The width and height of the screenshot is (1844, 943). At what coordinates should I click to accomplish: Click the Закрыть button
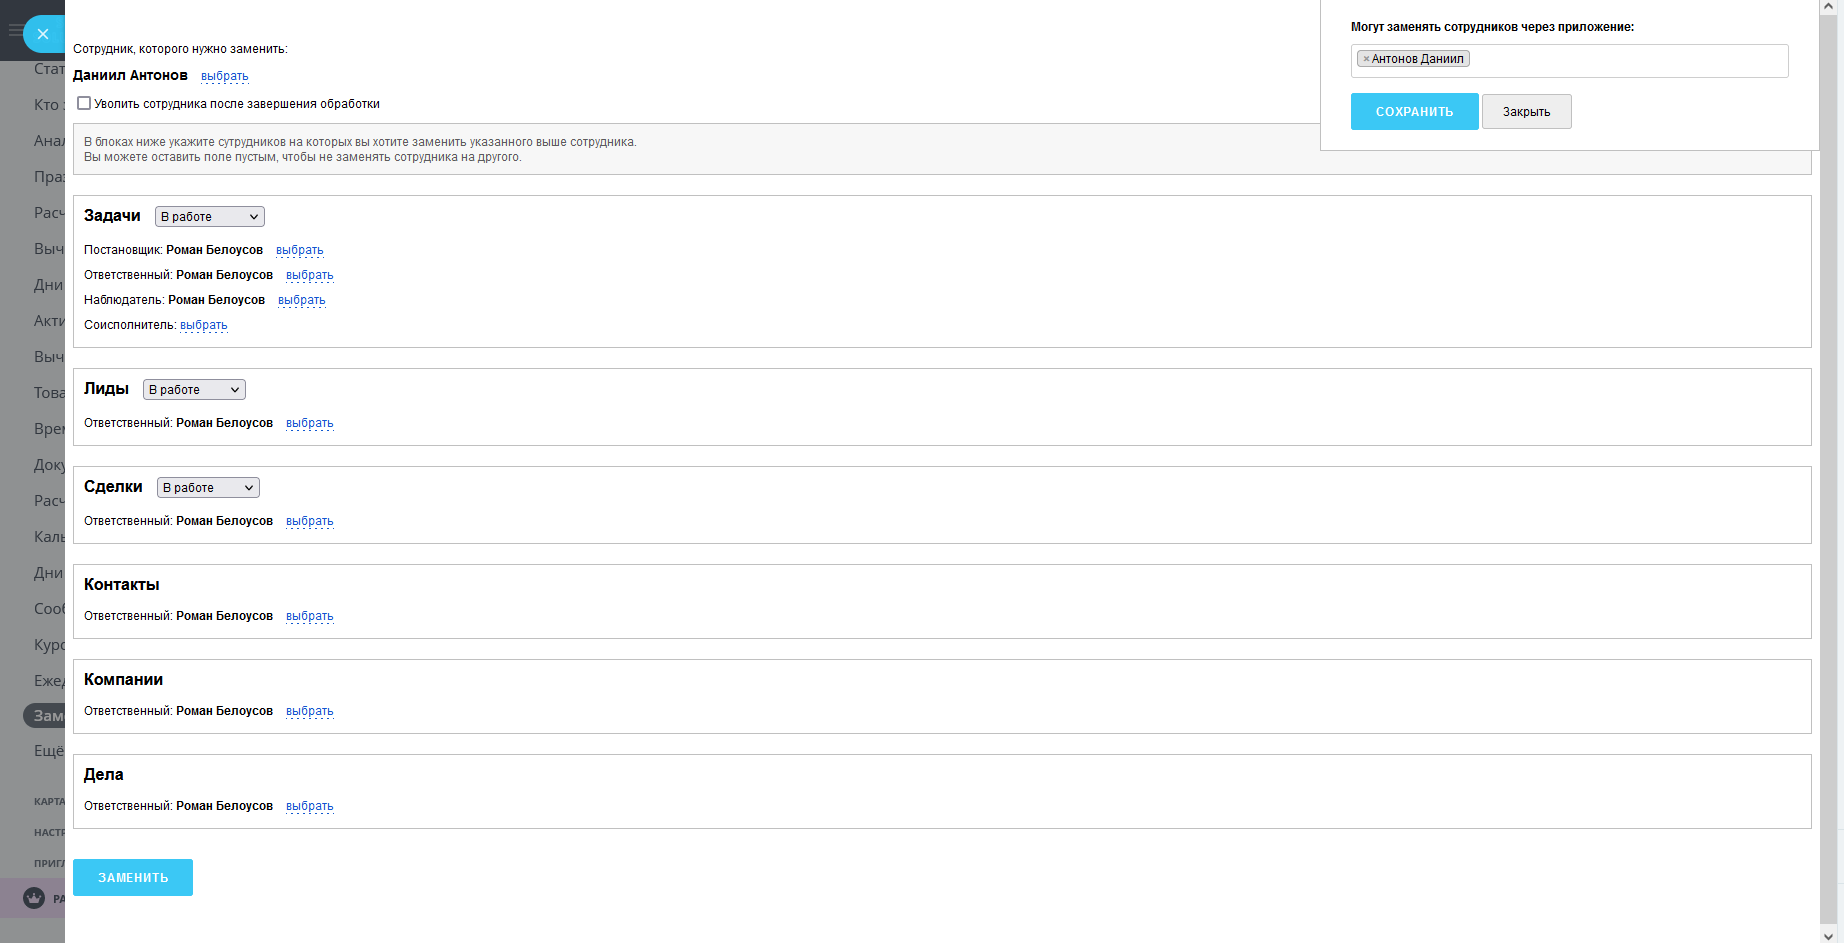pos(1526,112)
